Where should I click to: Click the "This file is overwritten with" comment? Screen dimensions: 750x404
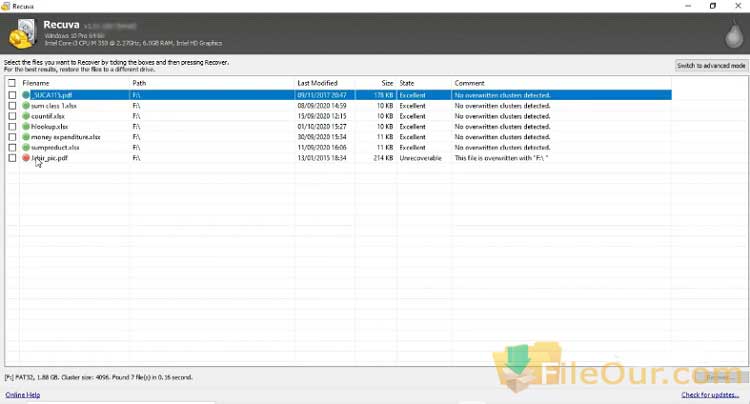501,158
